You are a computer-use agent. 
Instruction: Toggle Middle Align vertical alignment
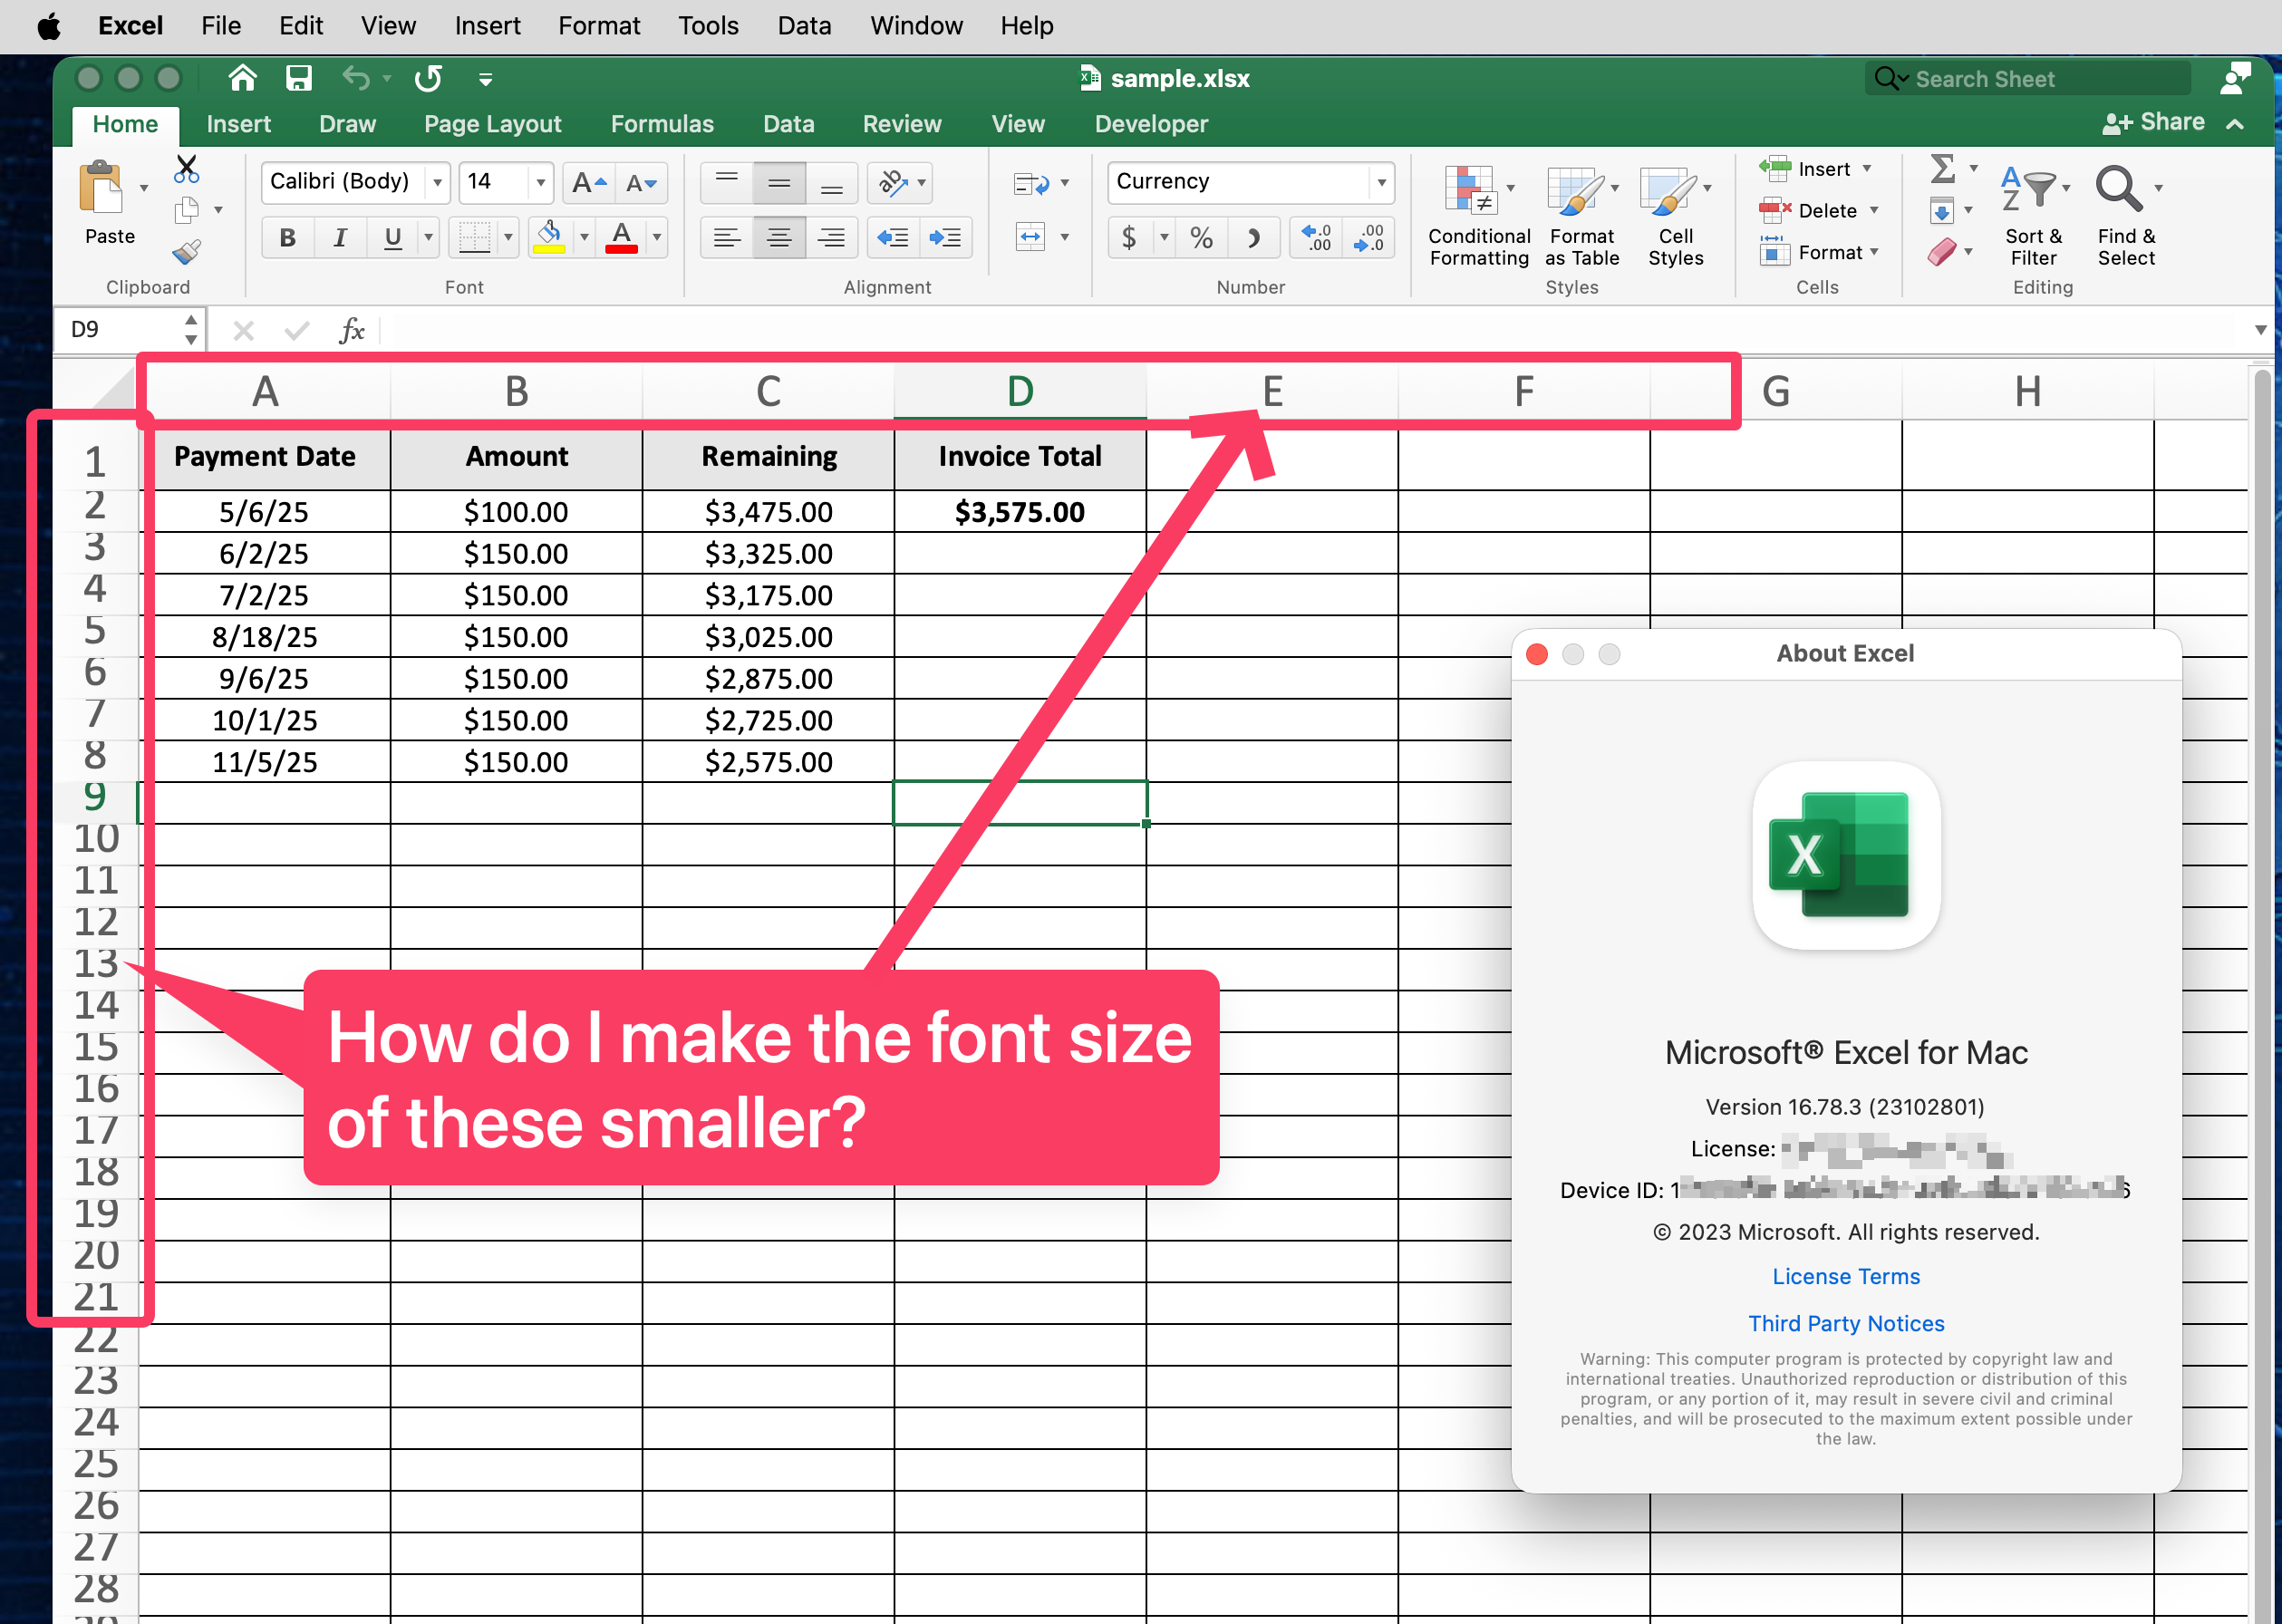pos(779,183)
